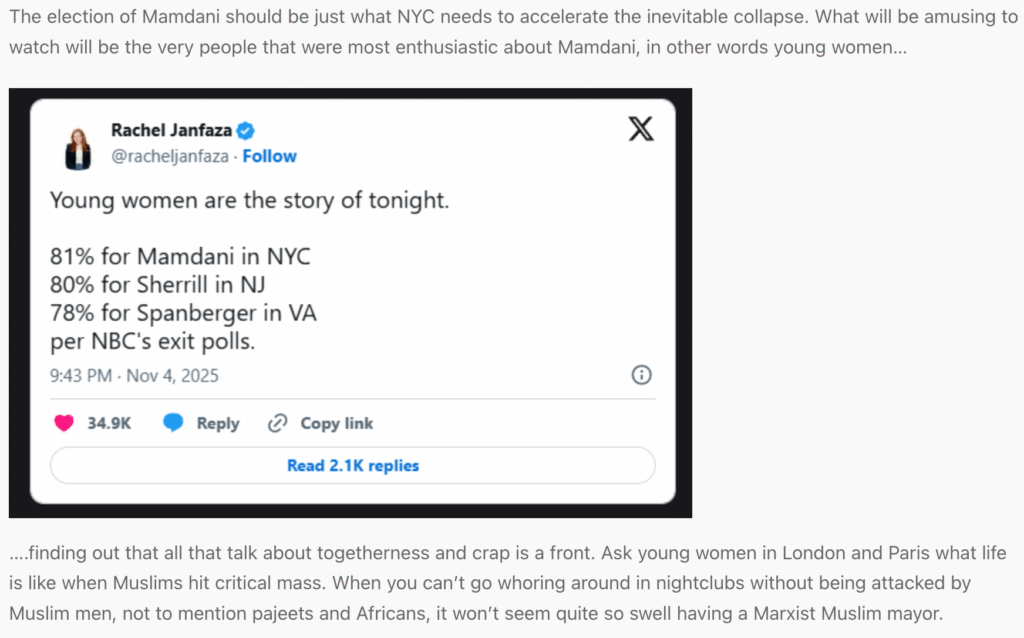Click the black border of the embedded tweet image

(x=20, y=300)
